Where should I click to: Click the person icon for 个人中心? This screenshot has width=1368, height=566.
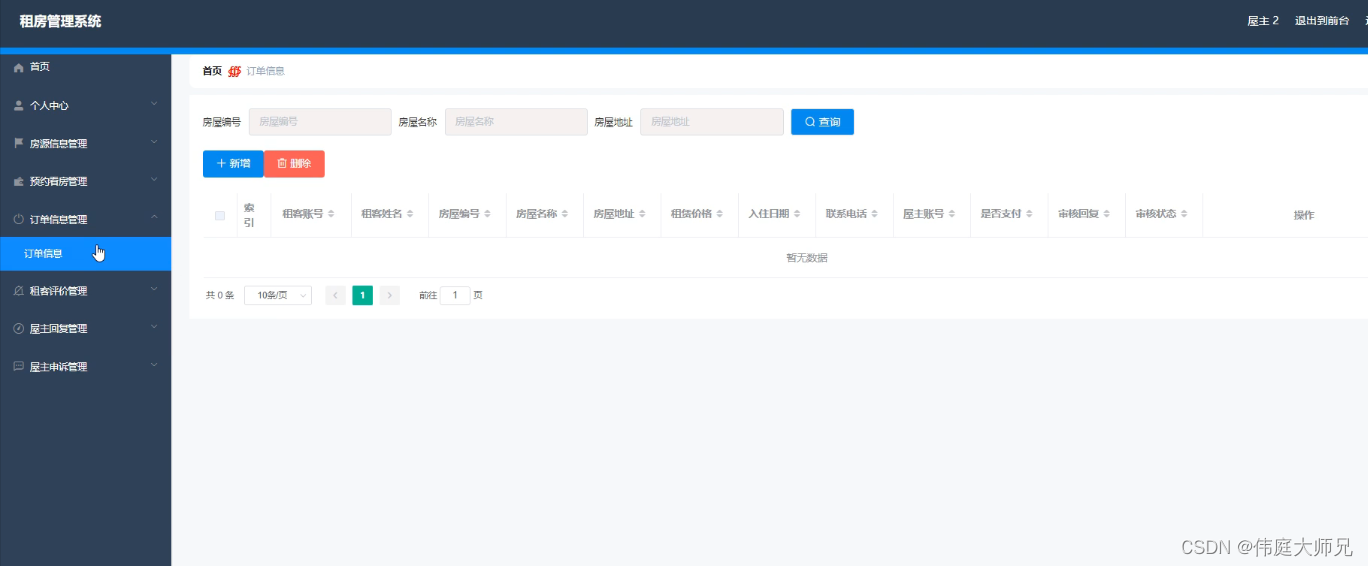pos(18,105)
